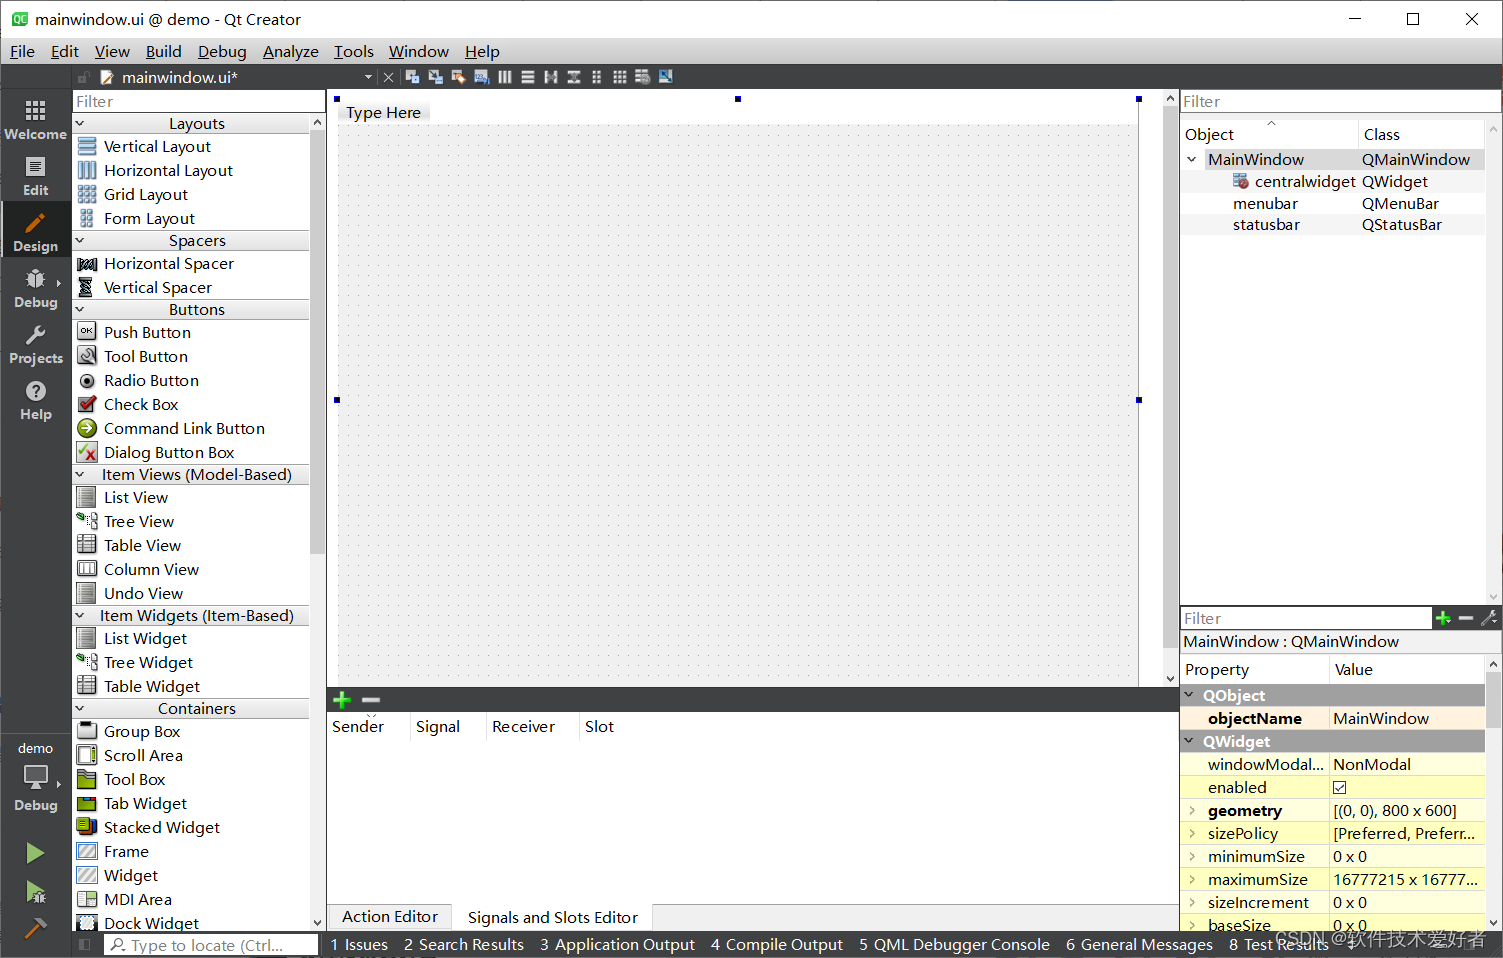This screenshot has width=1503, height=958.
Task: Click the widget box vertical scrollbar
Action: [318, 340]
